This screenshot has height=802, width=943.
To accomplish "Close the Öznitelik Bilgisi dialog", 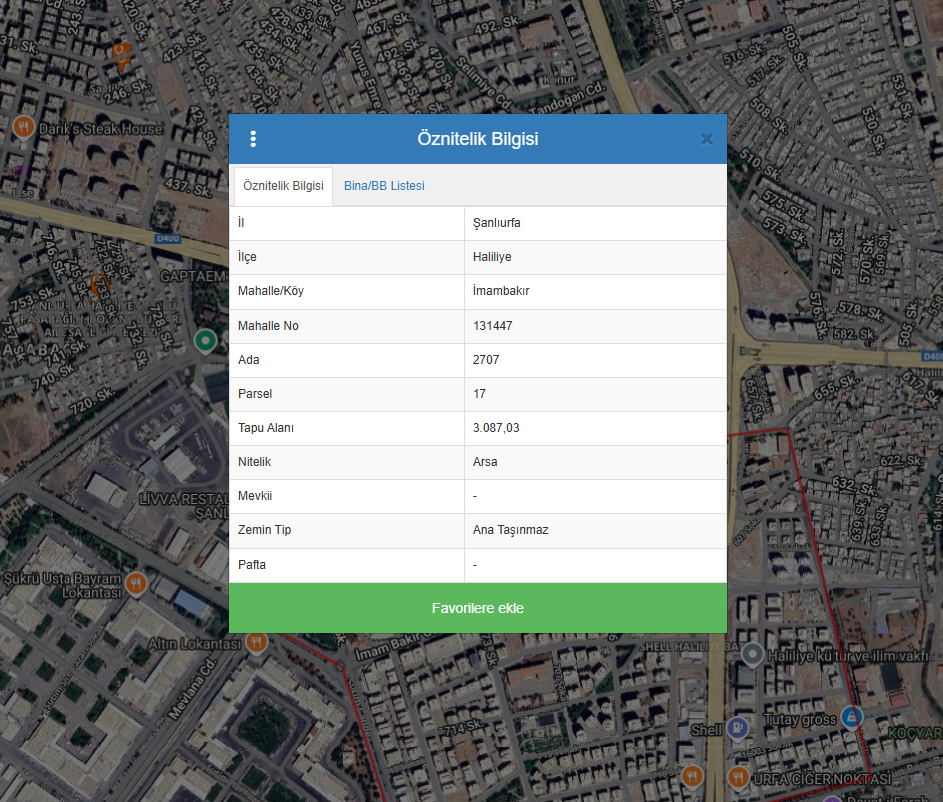I will click(707, 139).
